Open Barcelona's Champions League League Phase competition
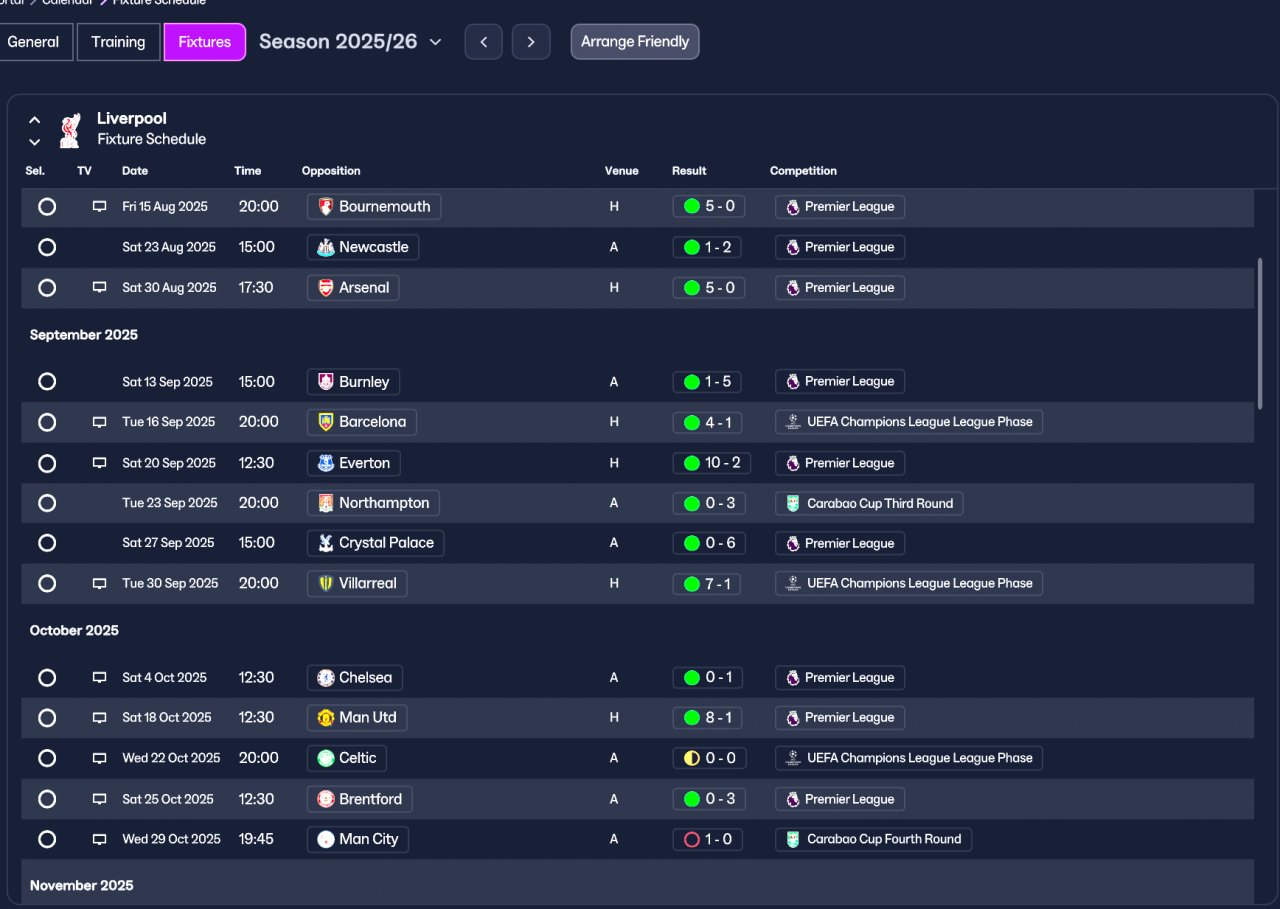 tap(909, 422)
